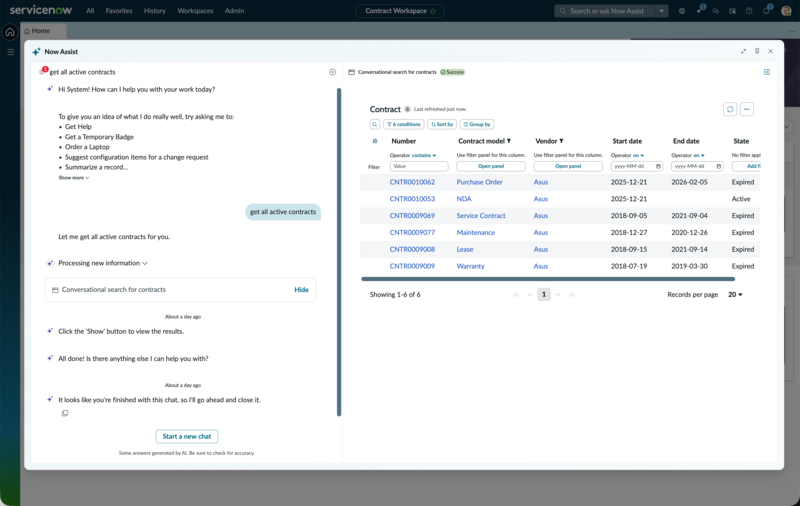
Task: Click Open panel under Vendor column
Action: pos(568,166)
